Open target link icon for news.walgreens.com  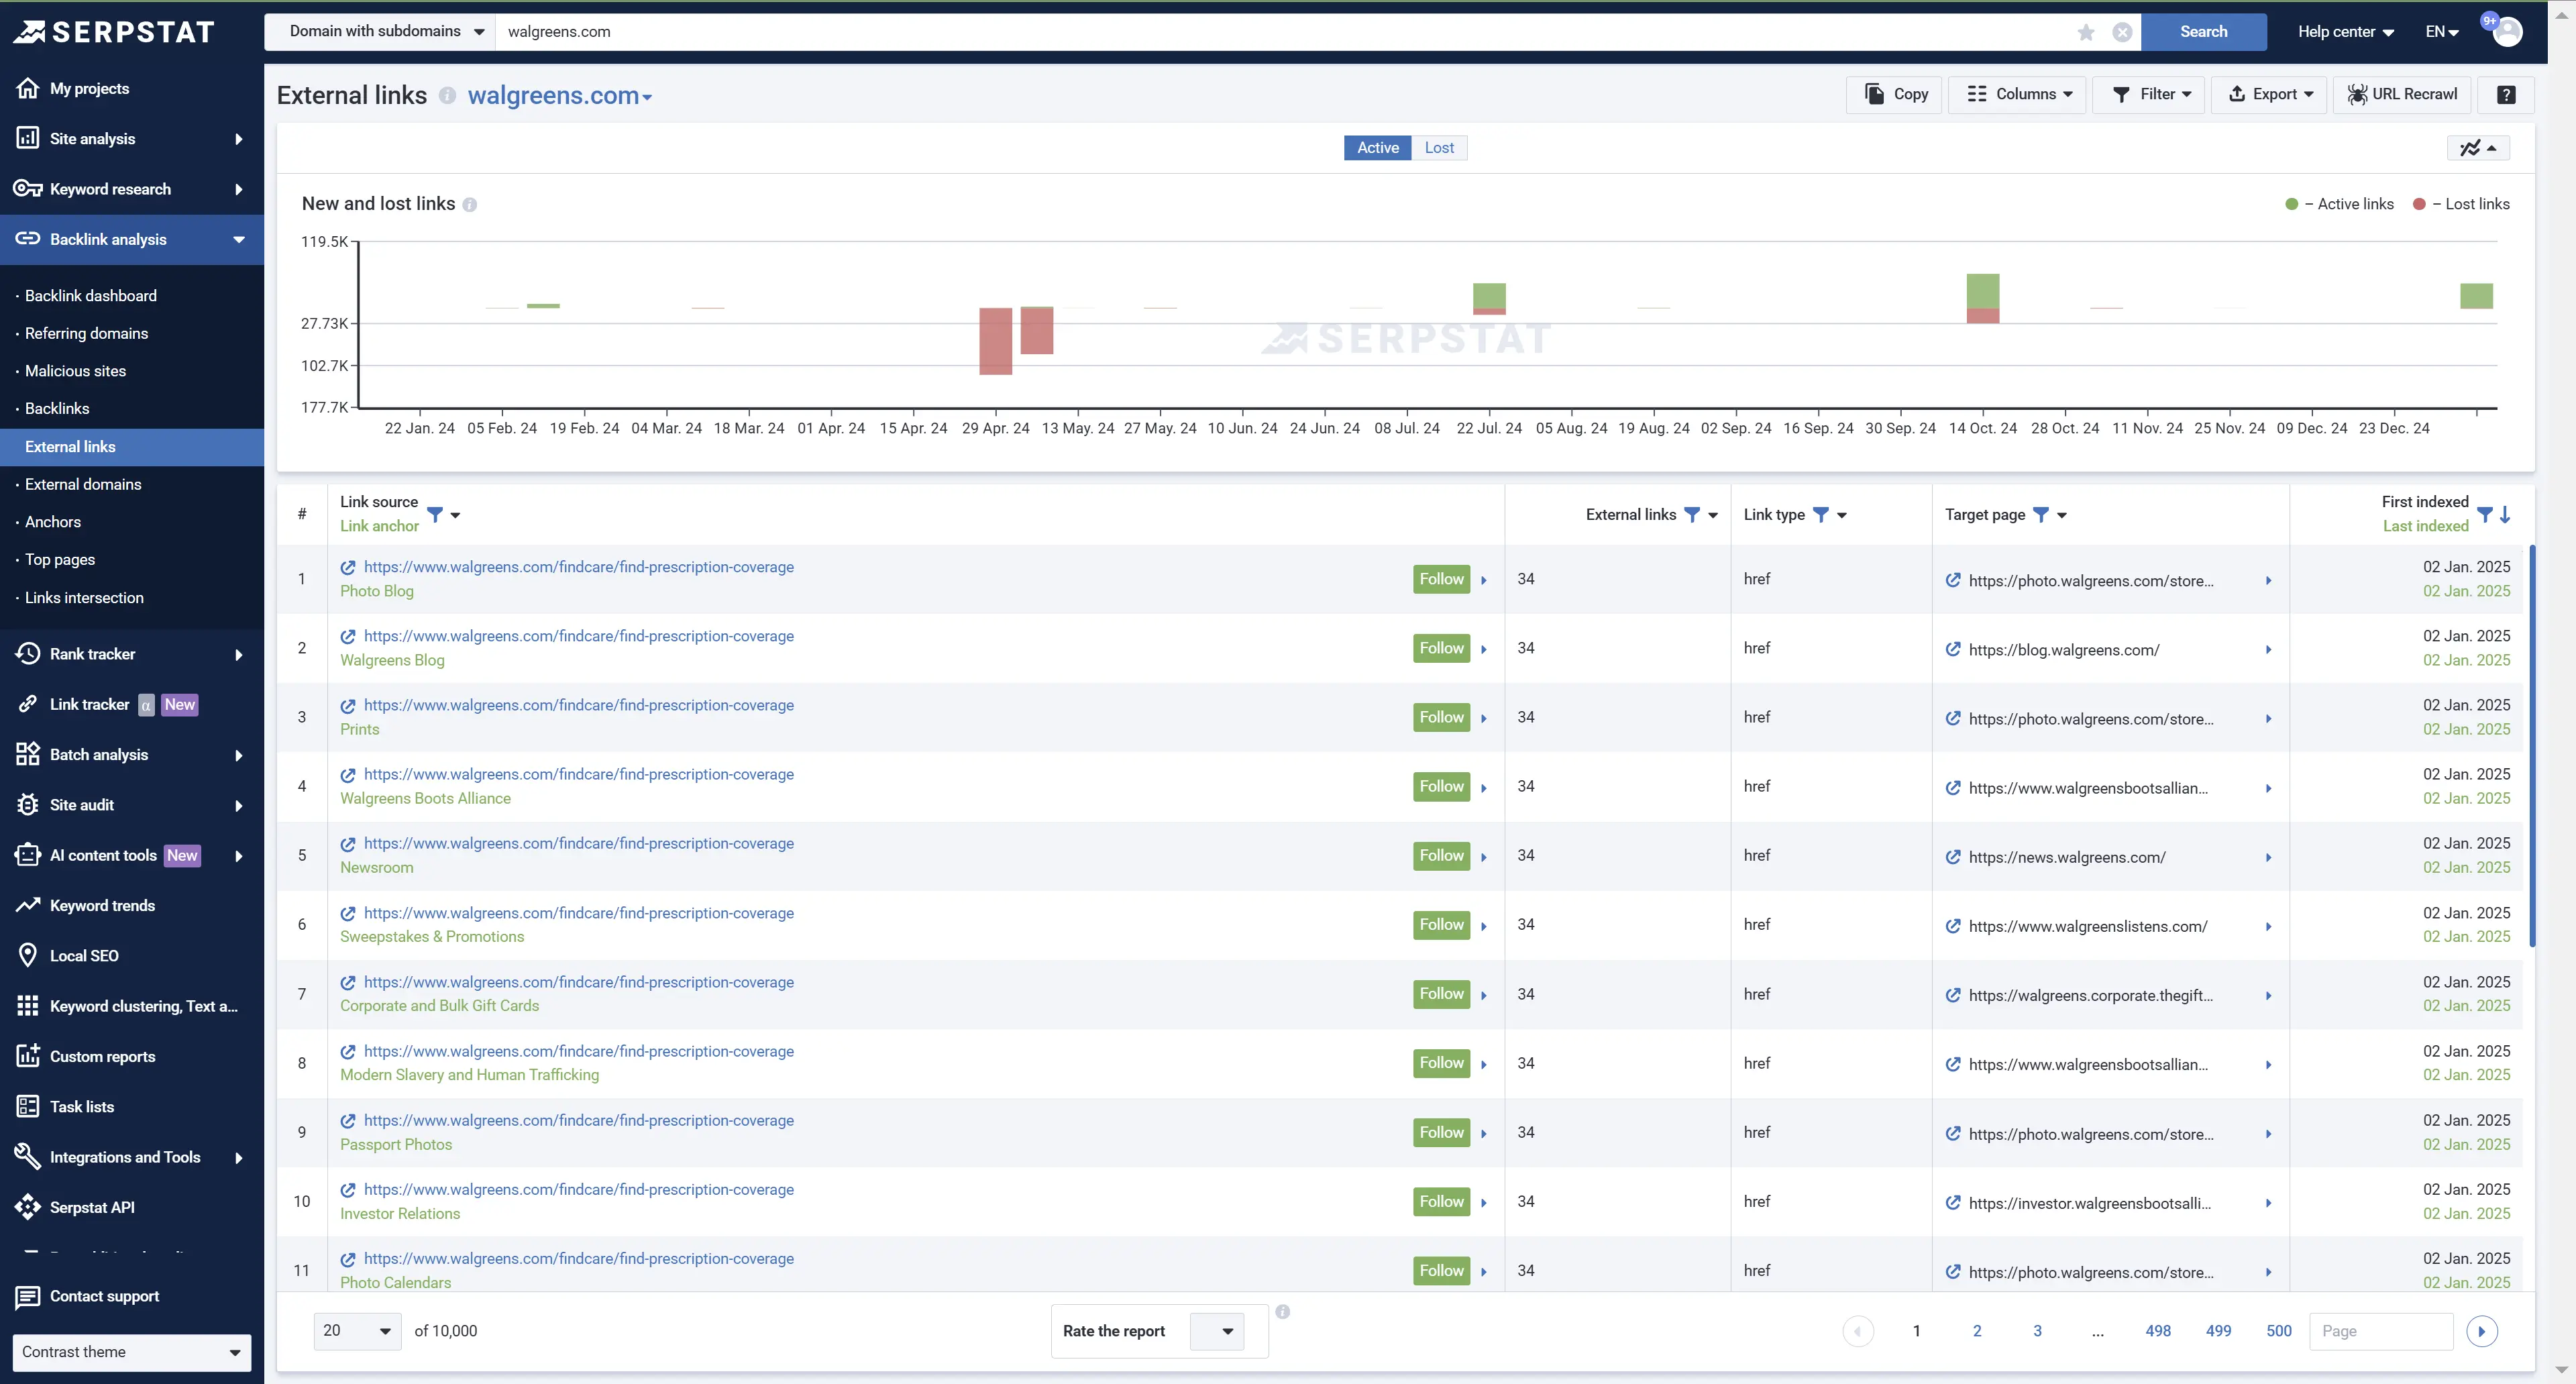[1953, 857]
